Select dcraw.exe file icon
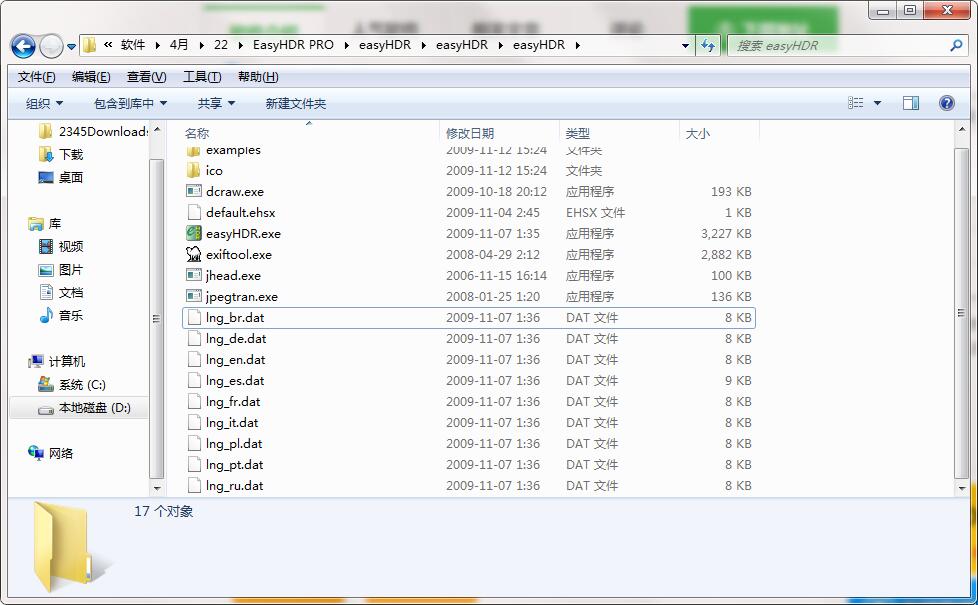The width and height of the screenshot is (978, 605). [x=193, y=191]
